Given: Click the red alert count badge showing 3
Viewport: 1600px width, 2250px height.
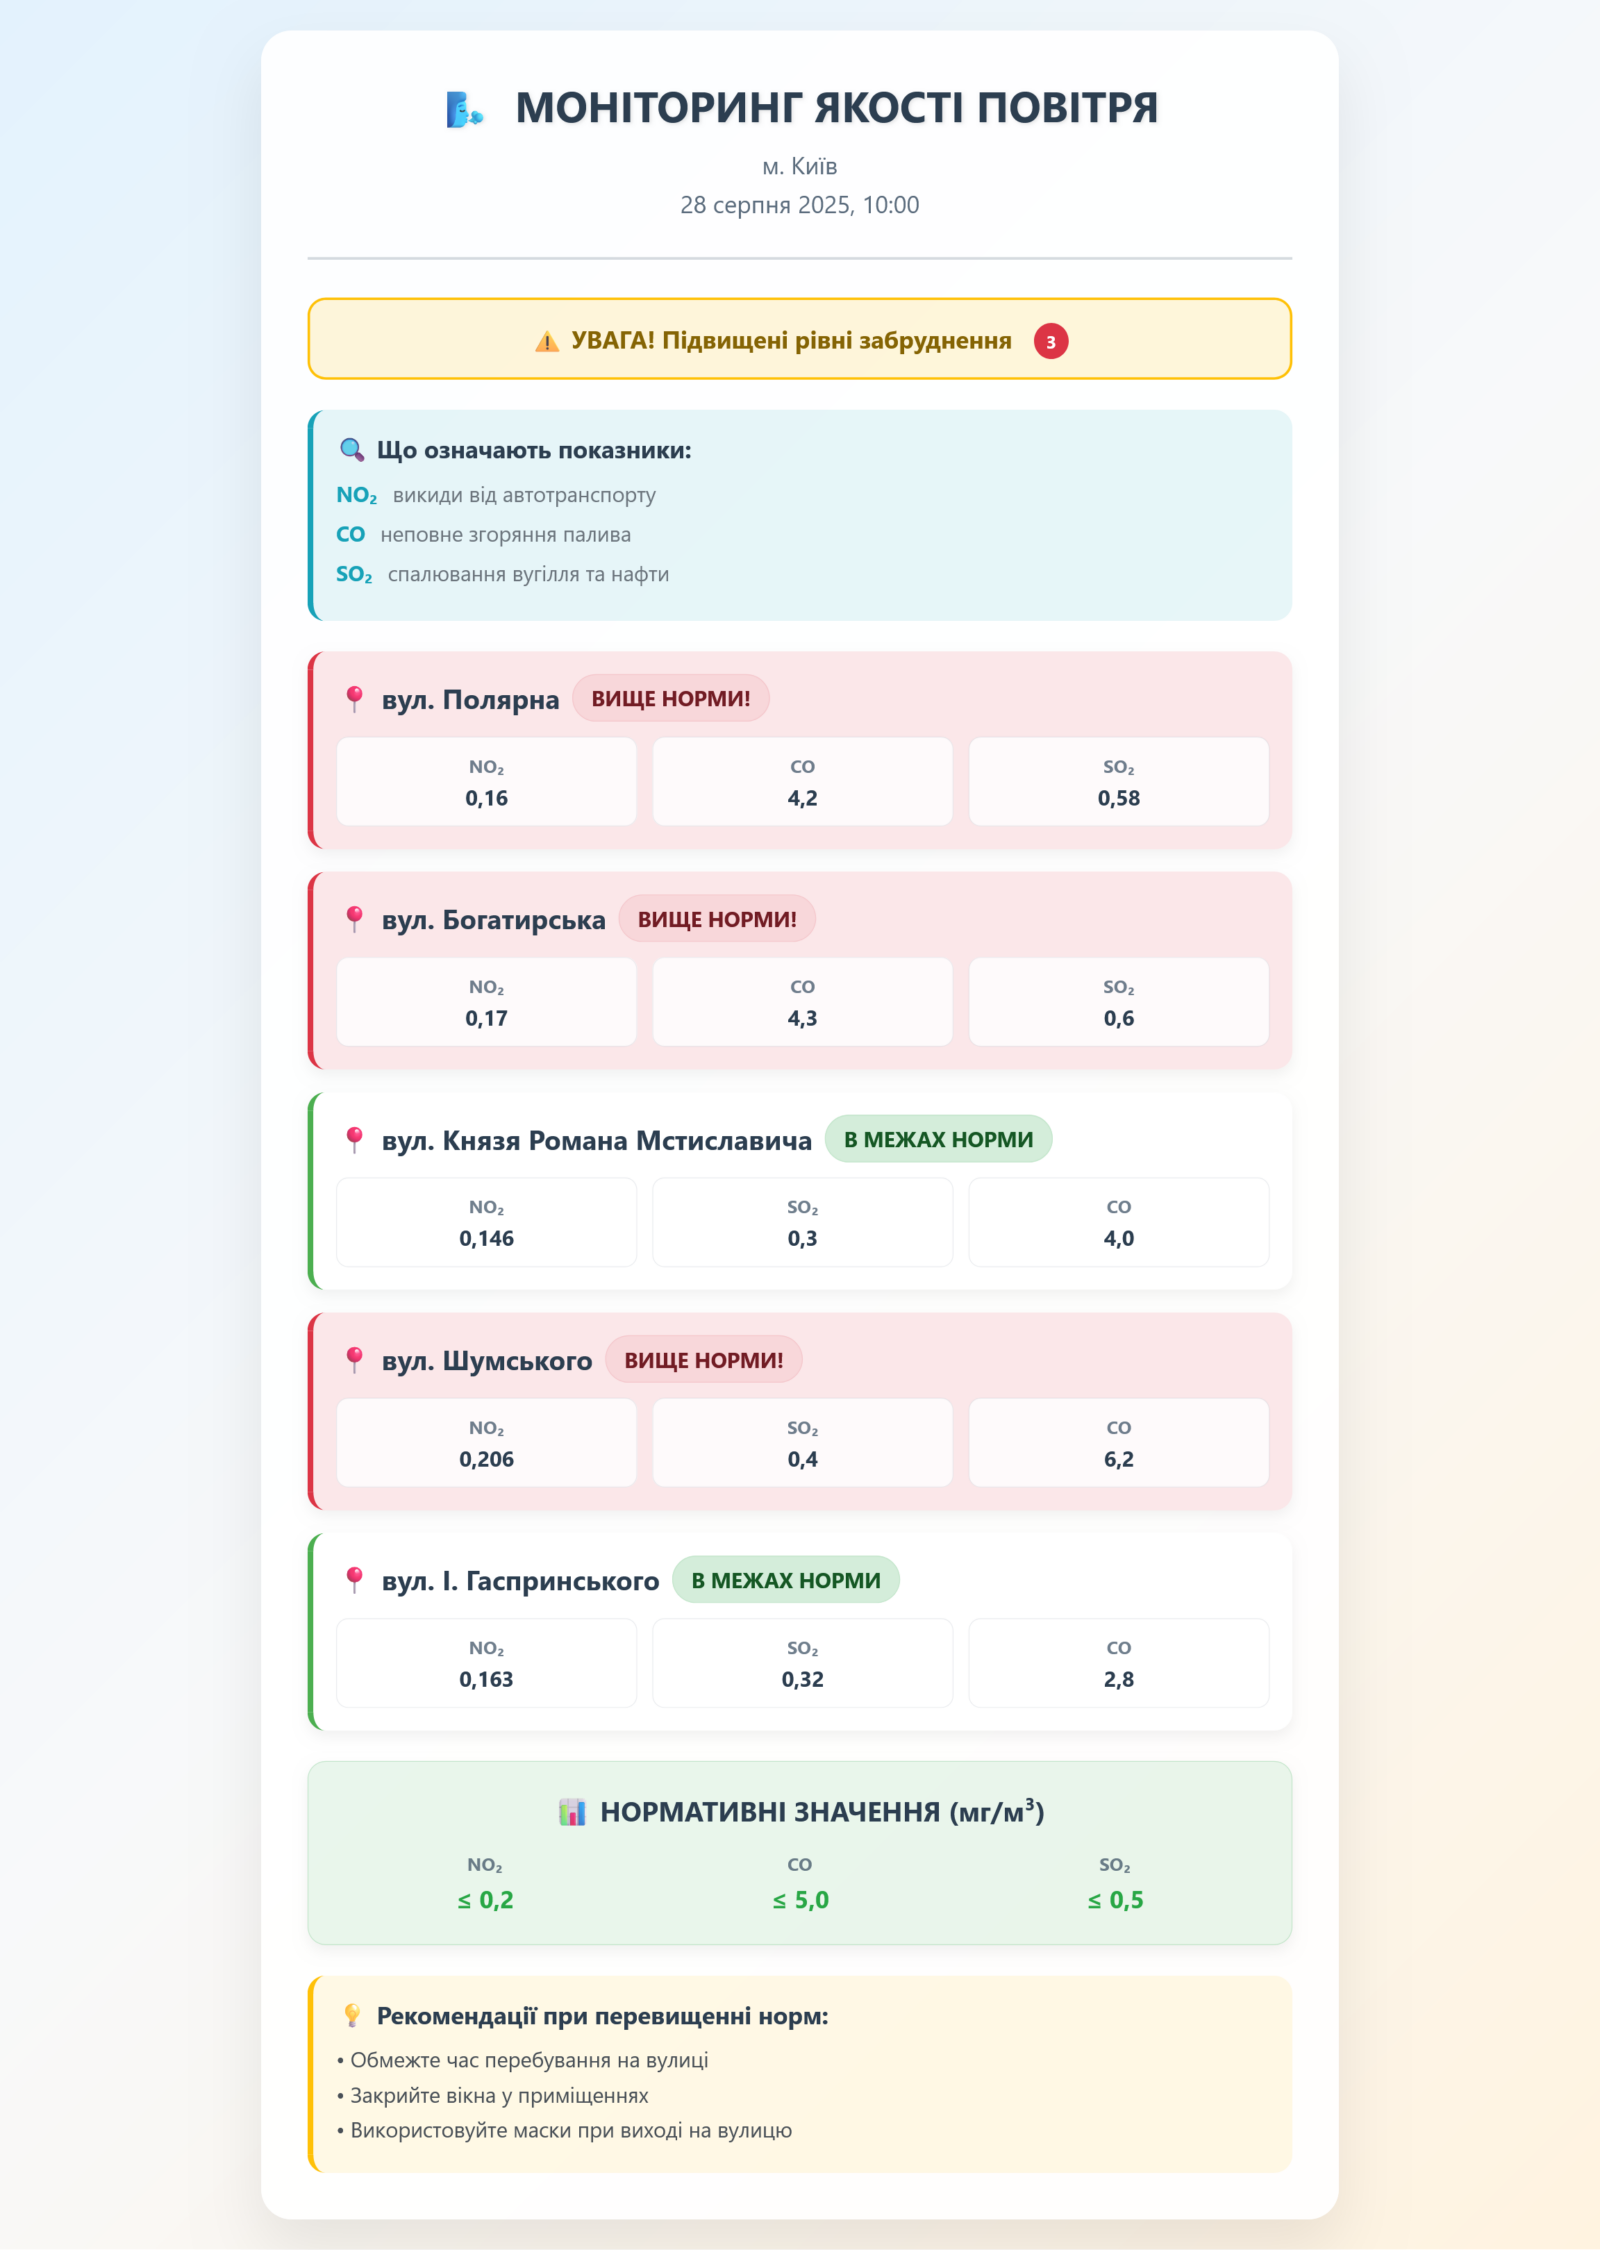Looking at the screenshot, I should (x=1050, y=342).
